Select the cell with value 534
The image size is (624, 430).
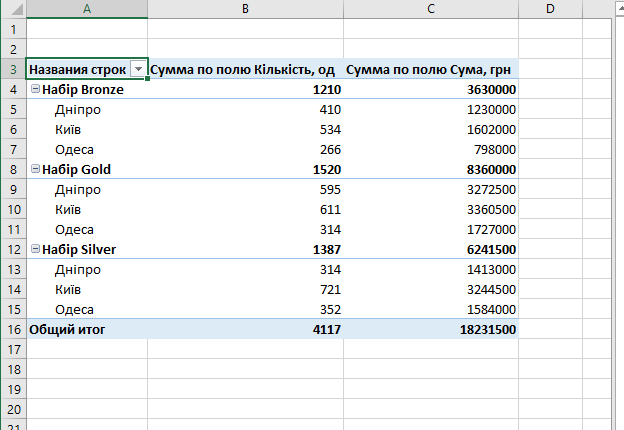[245, 129]
